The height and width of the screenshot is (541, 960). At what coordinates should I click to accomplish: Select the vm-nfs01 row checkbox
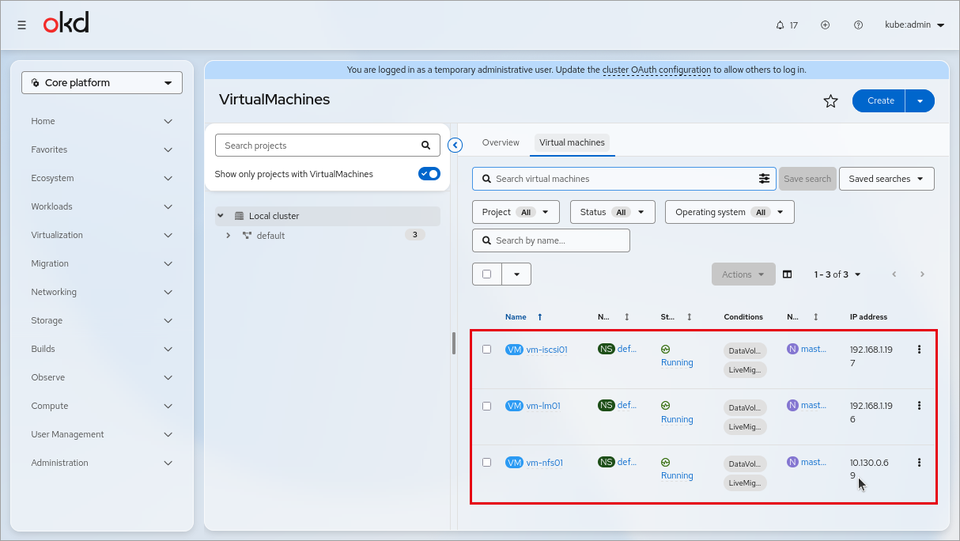[487, 463]
